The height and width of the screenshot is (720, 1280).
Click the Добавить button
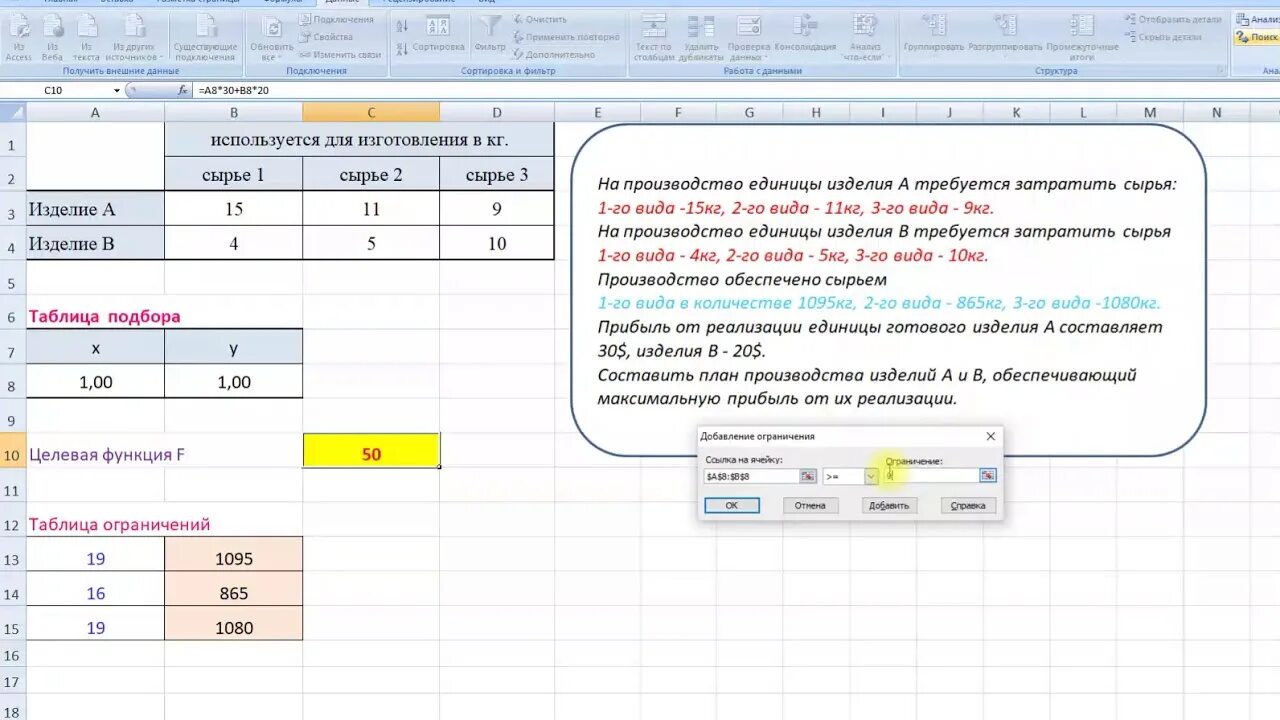[889, 506]
